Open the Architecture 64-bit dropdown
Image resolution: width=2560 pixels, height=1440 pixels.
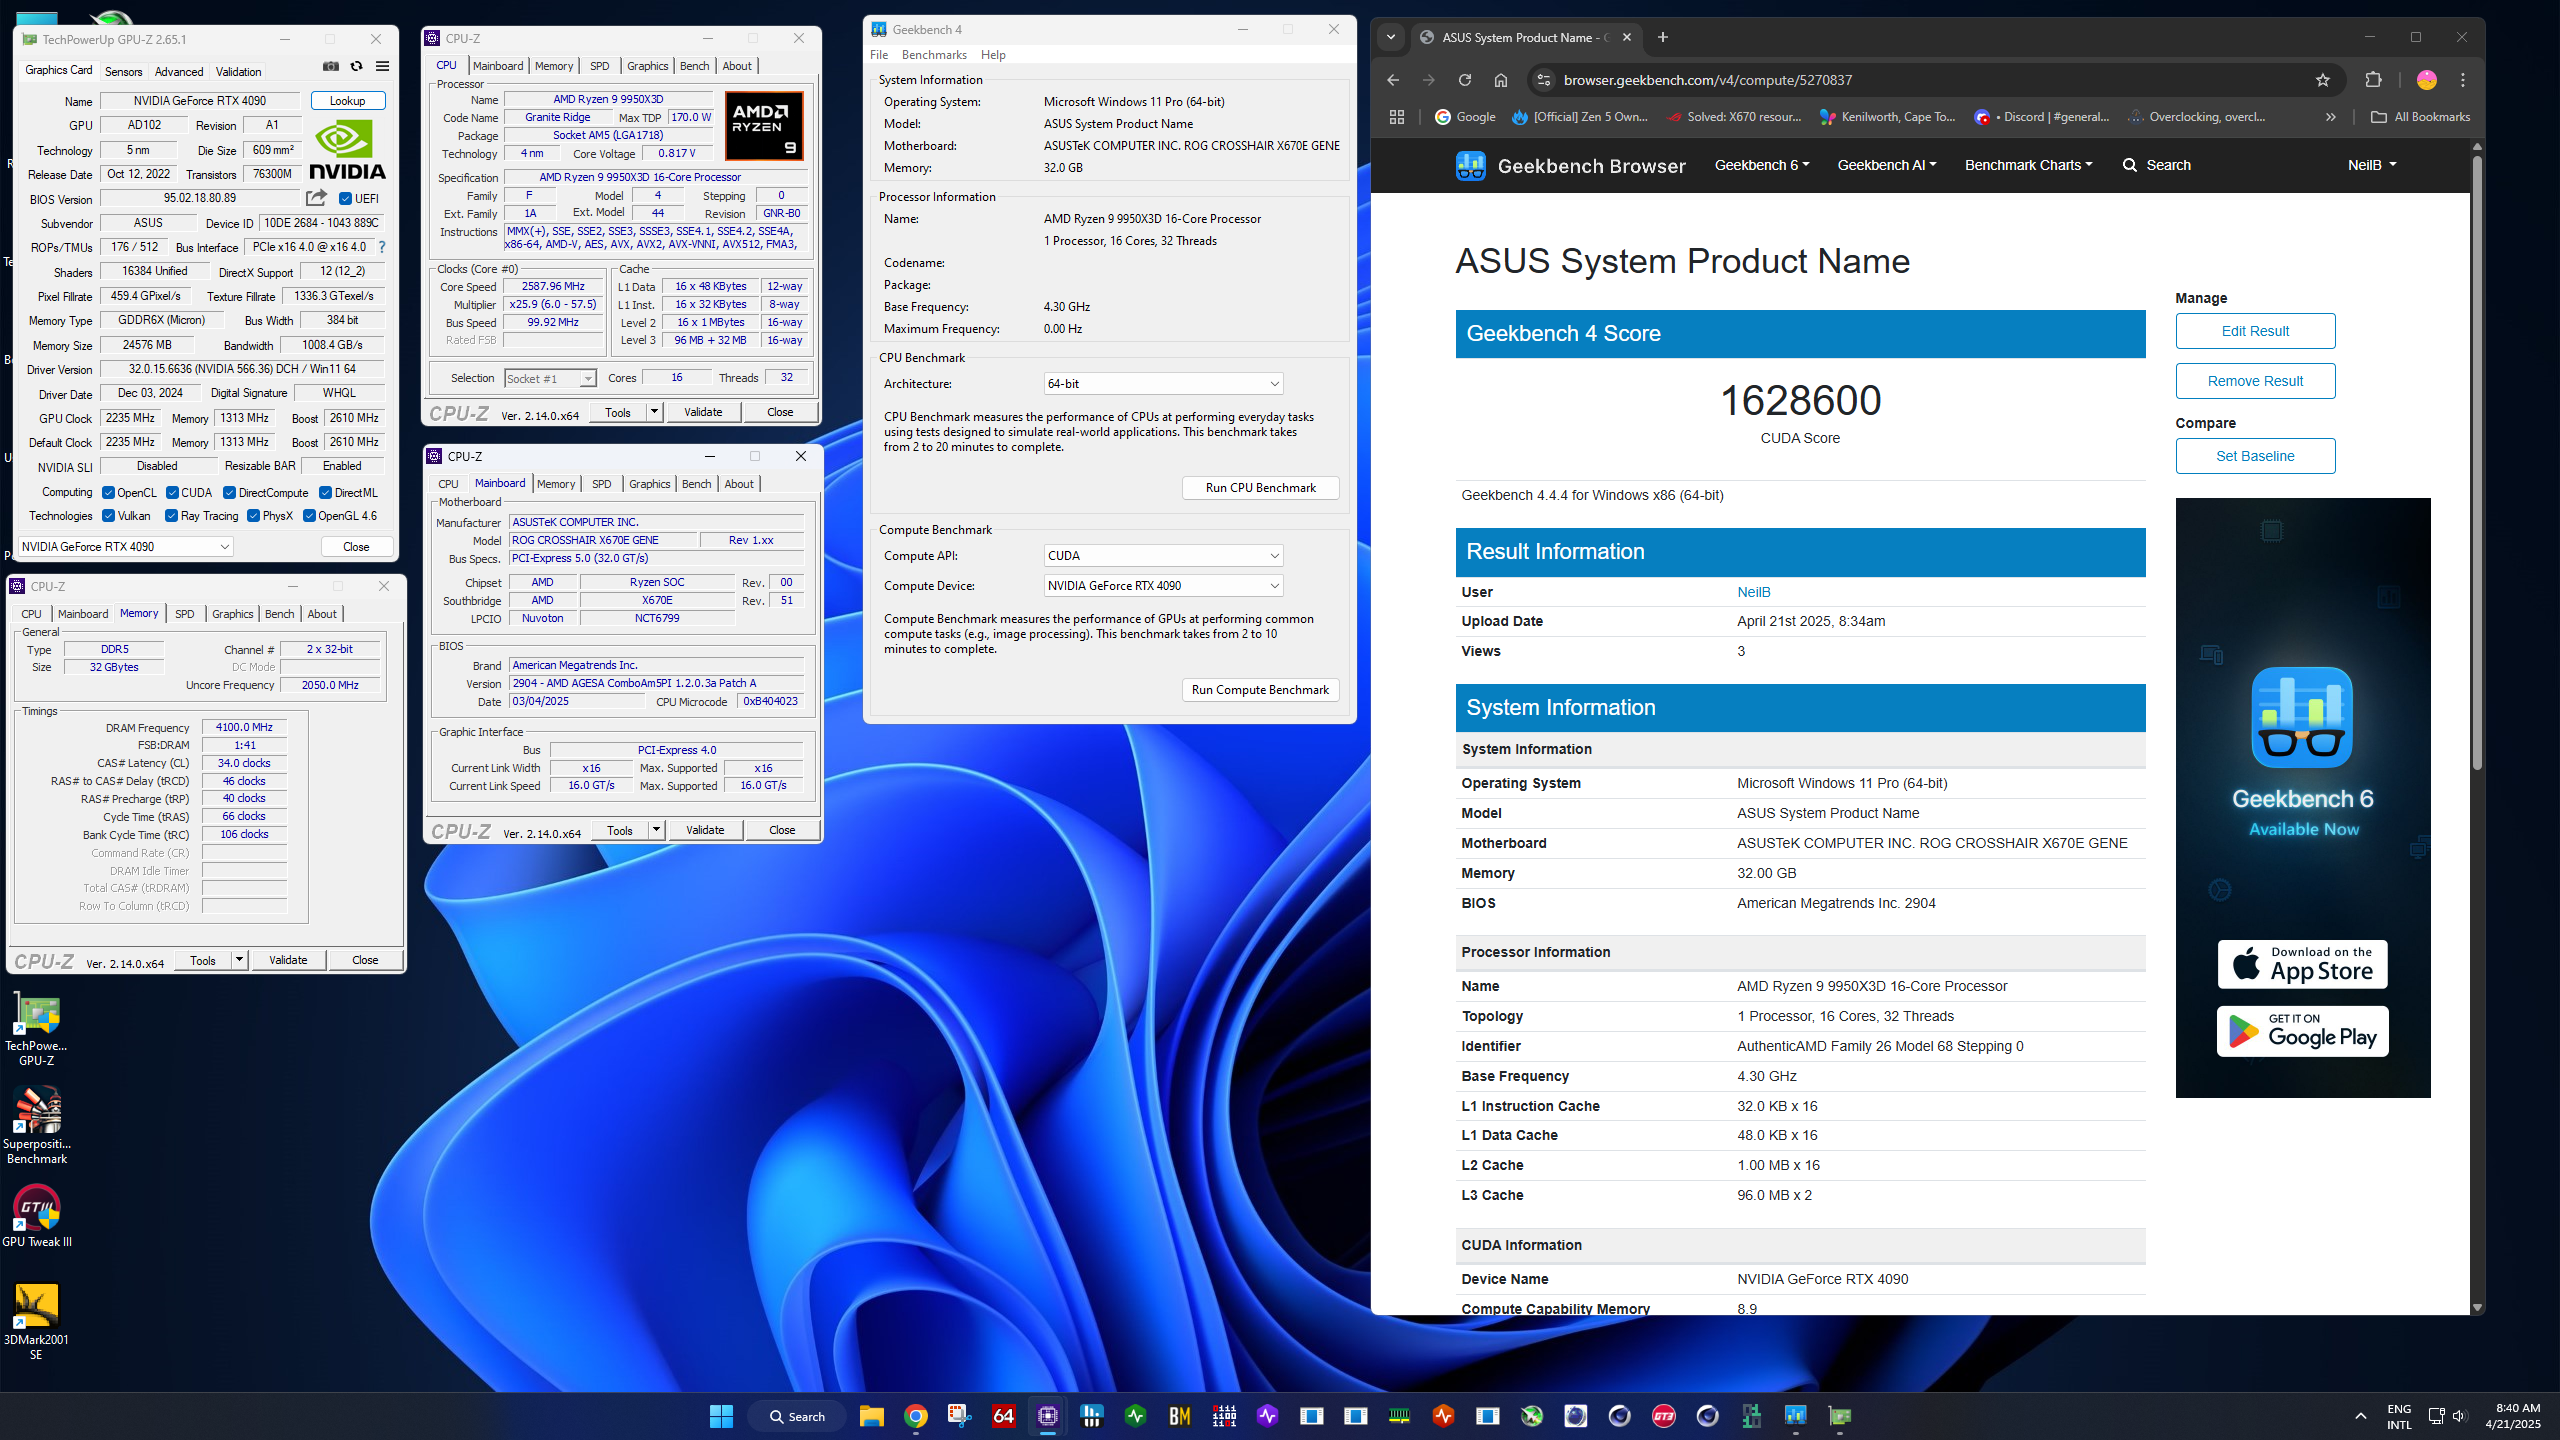click(1163, 384)
